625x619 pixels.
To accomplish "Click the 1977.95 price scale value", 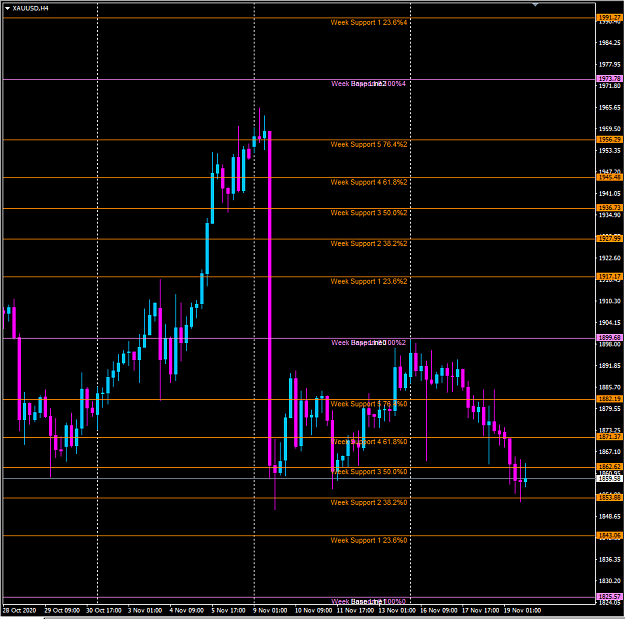I will [x=610, y=65].
